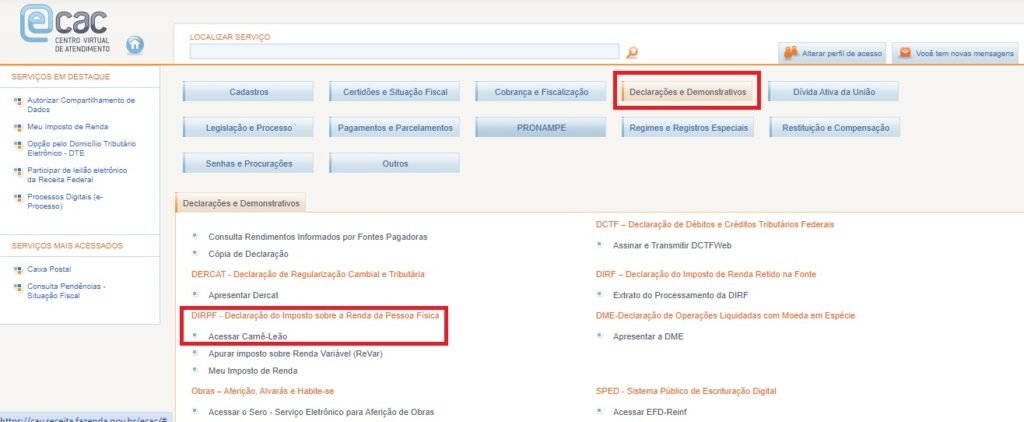Click icon beside Processos Digitais
This screenshot has width=1024, height=422.
tap(18, 197)
